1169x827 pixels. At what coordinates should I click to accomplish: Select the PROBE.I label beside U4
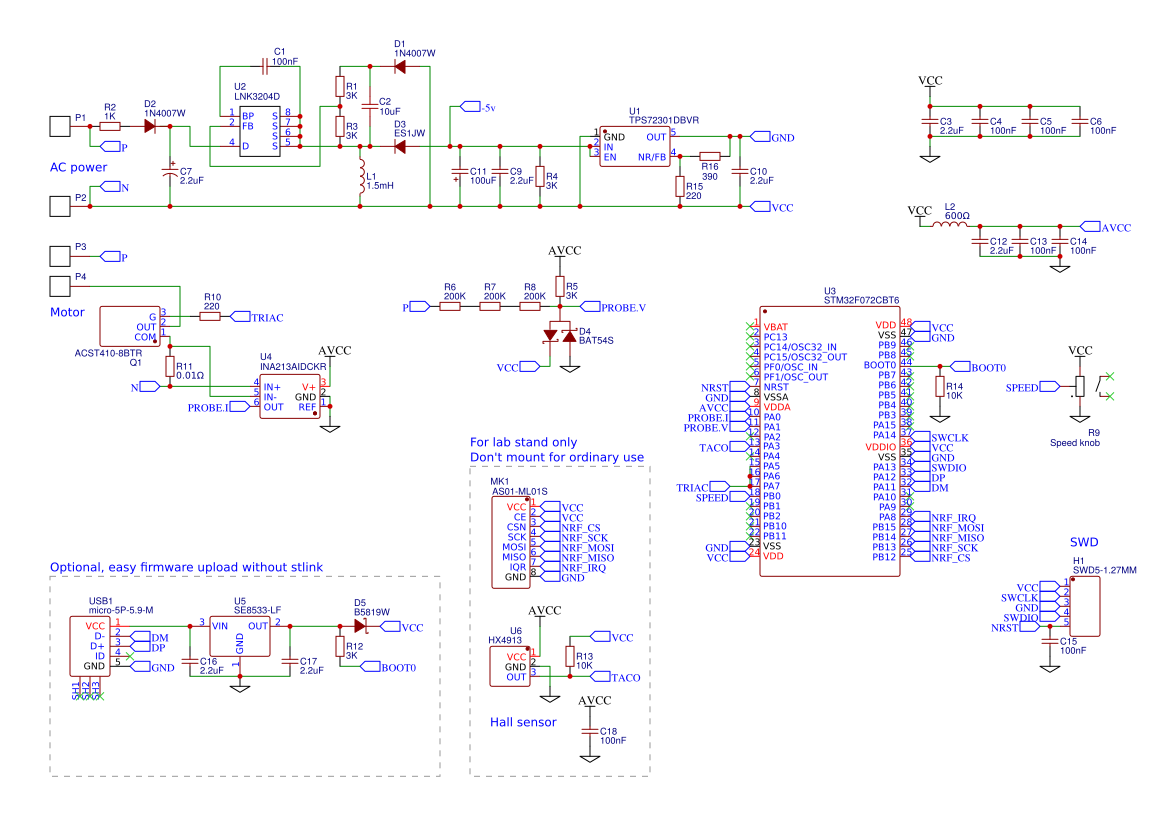pos(219,407)
